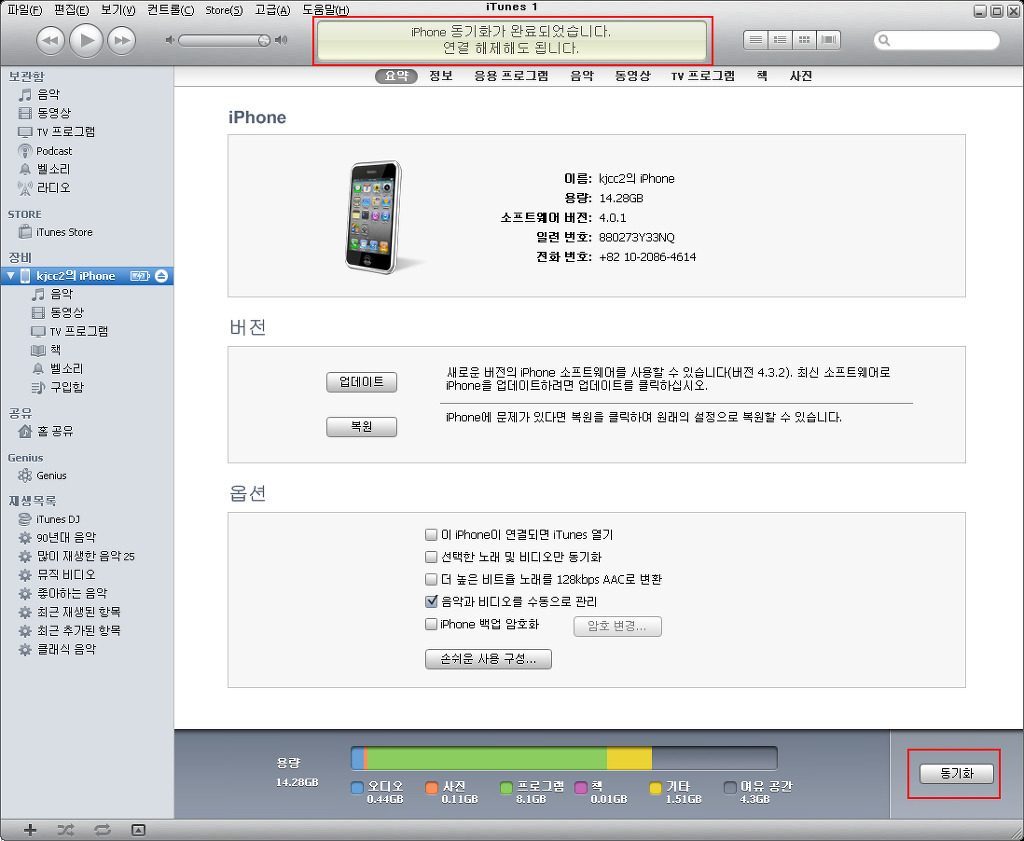Switch to the 응용 프로그램 tab

[511, 76]
